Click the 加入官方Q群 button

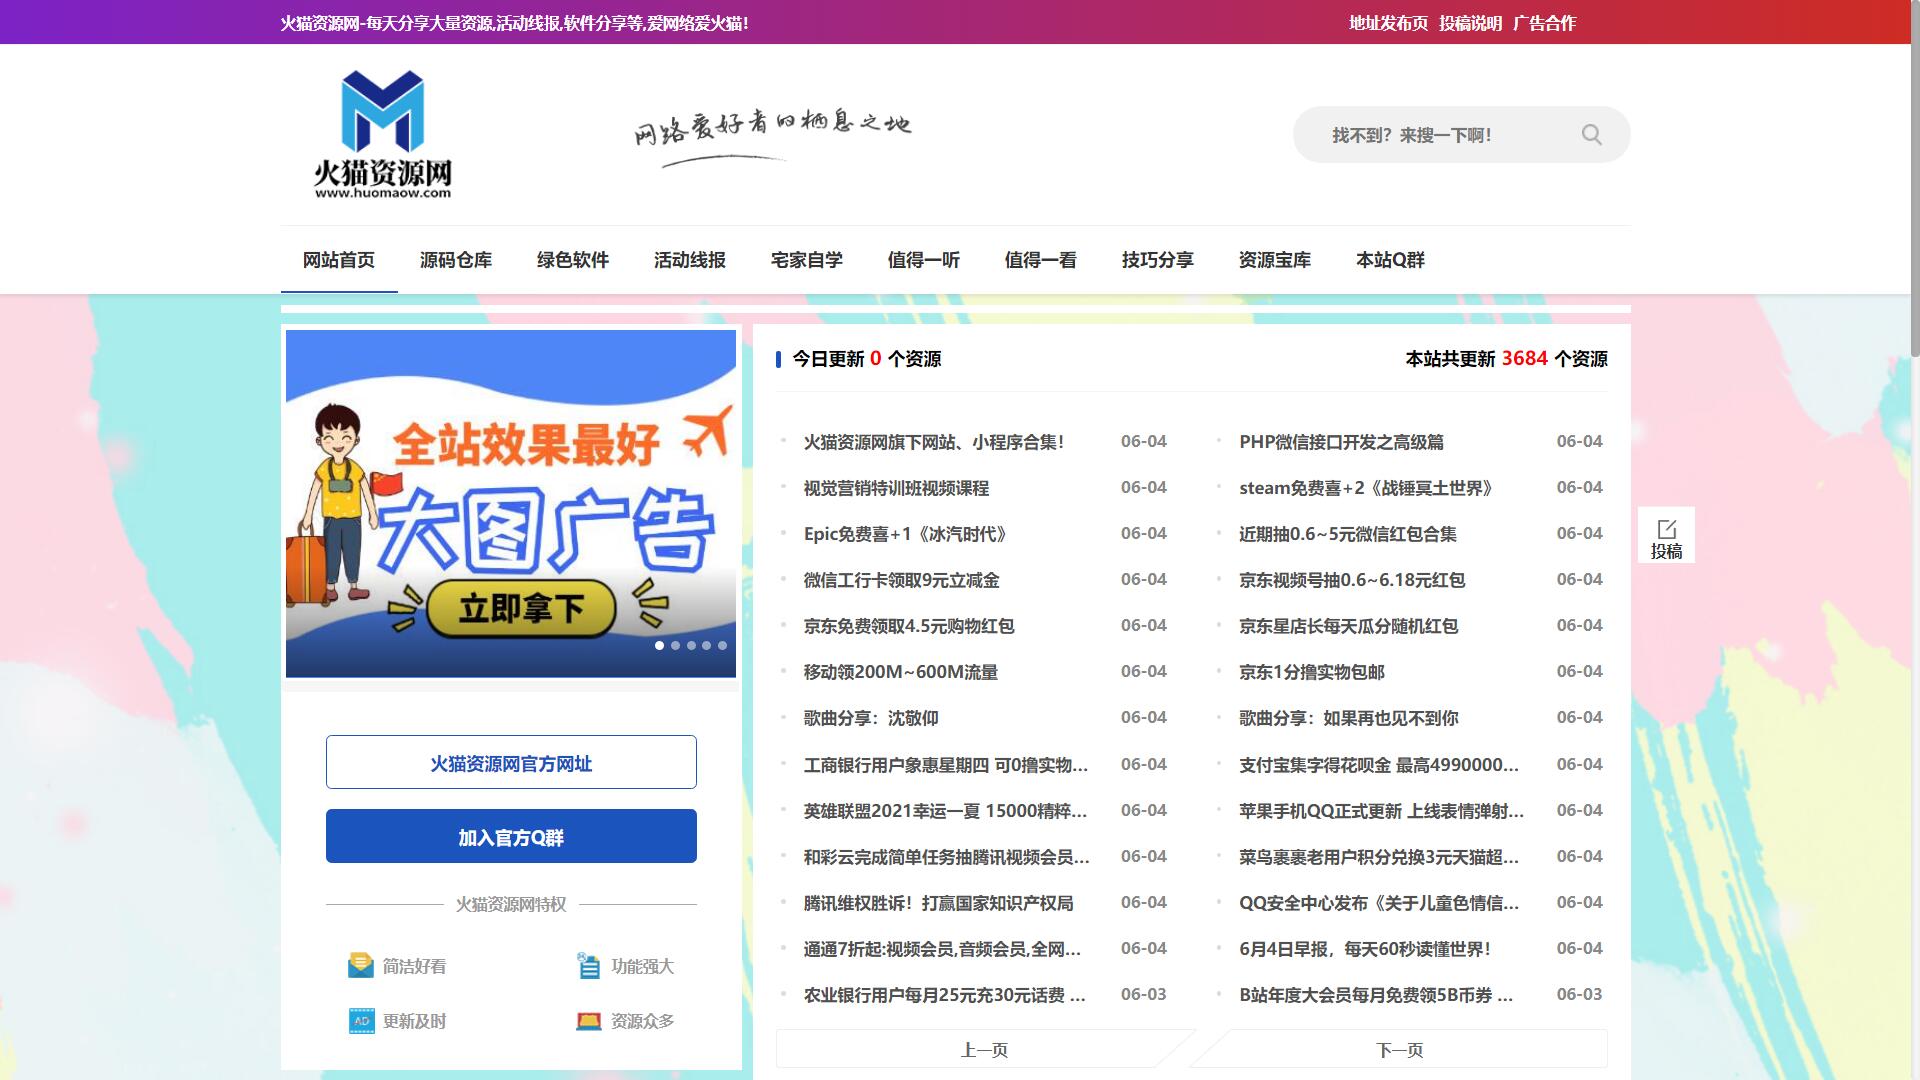[511, 837]
